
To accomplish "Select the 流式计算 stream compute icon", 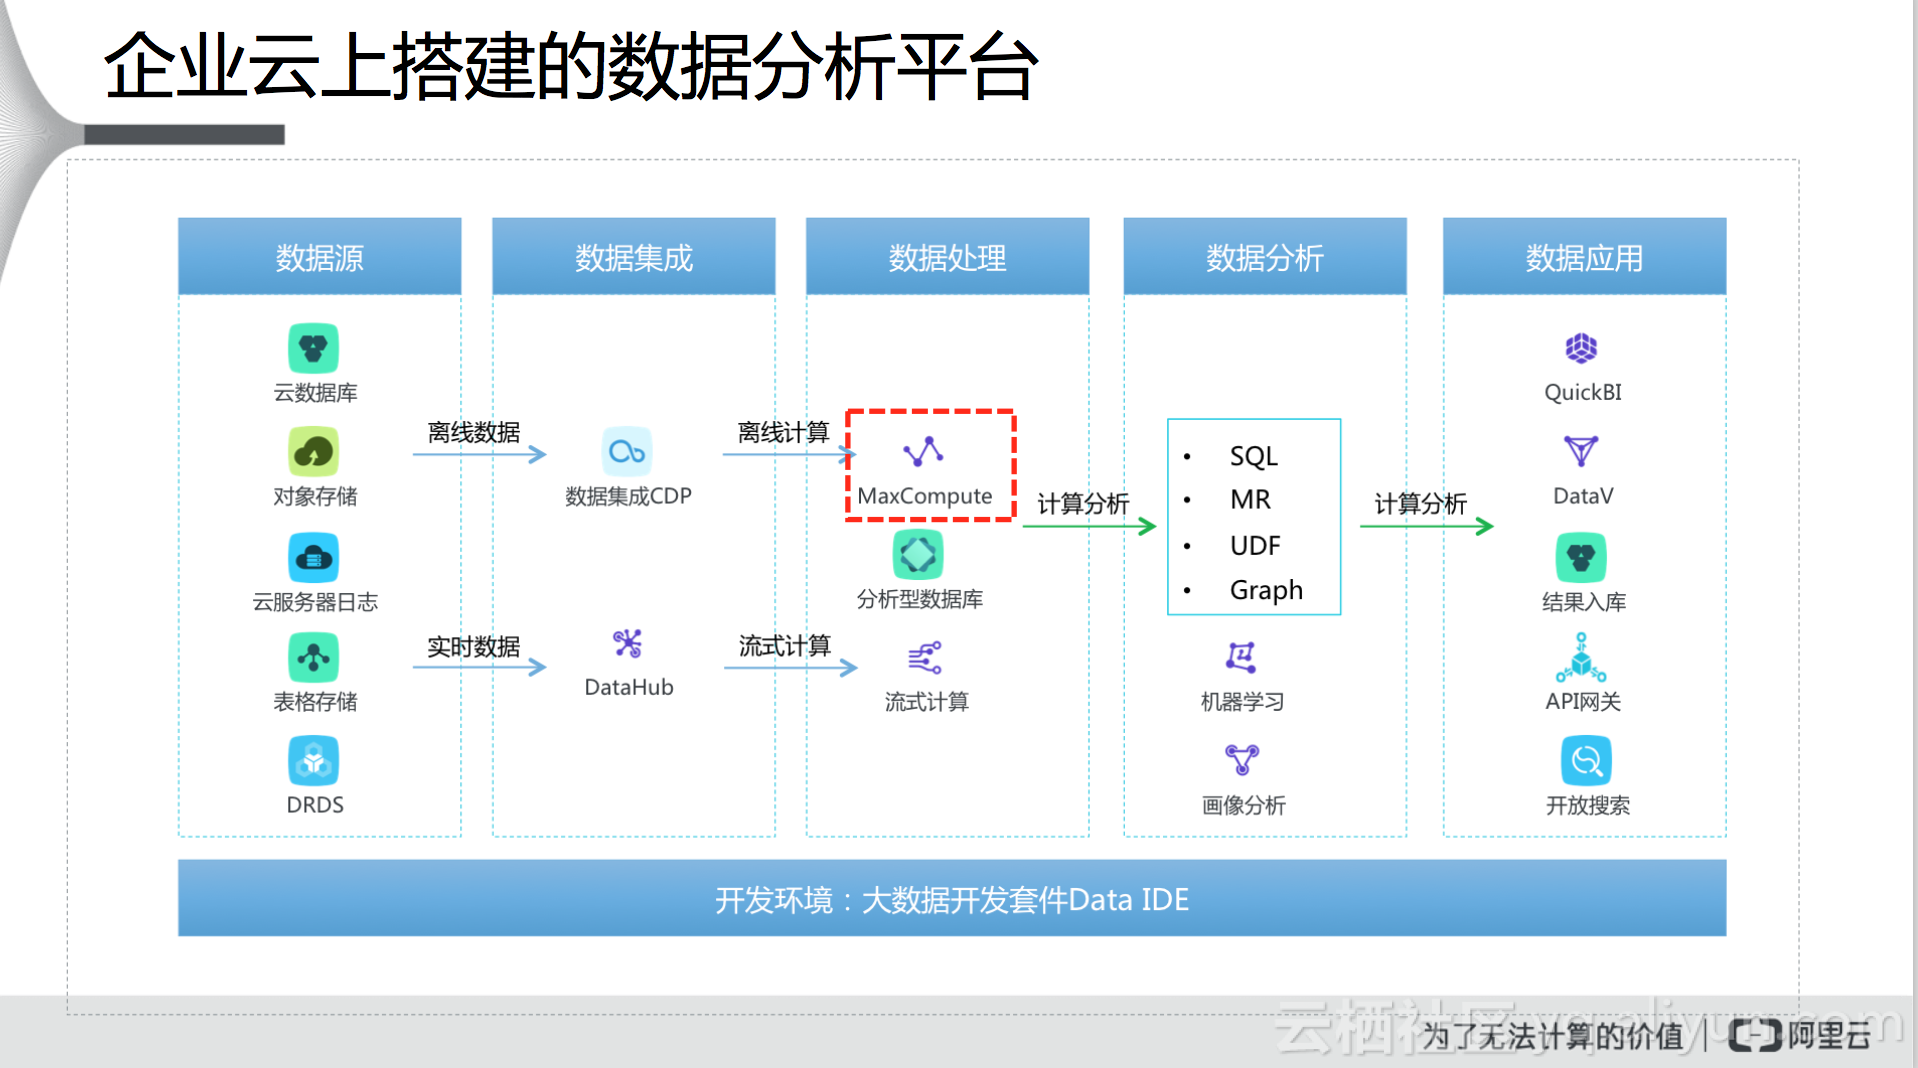I will pyautogui.click(x=925, y=658).
